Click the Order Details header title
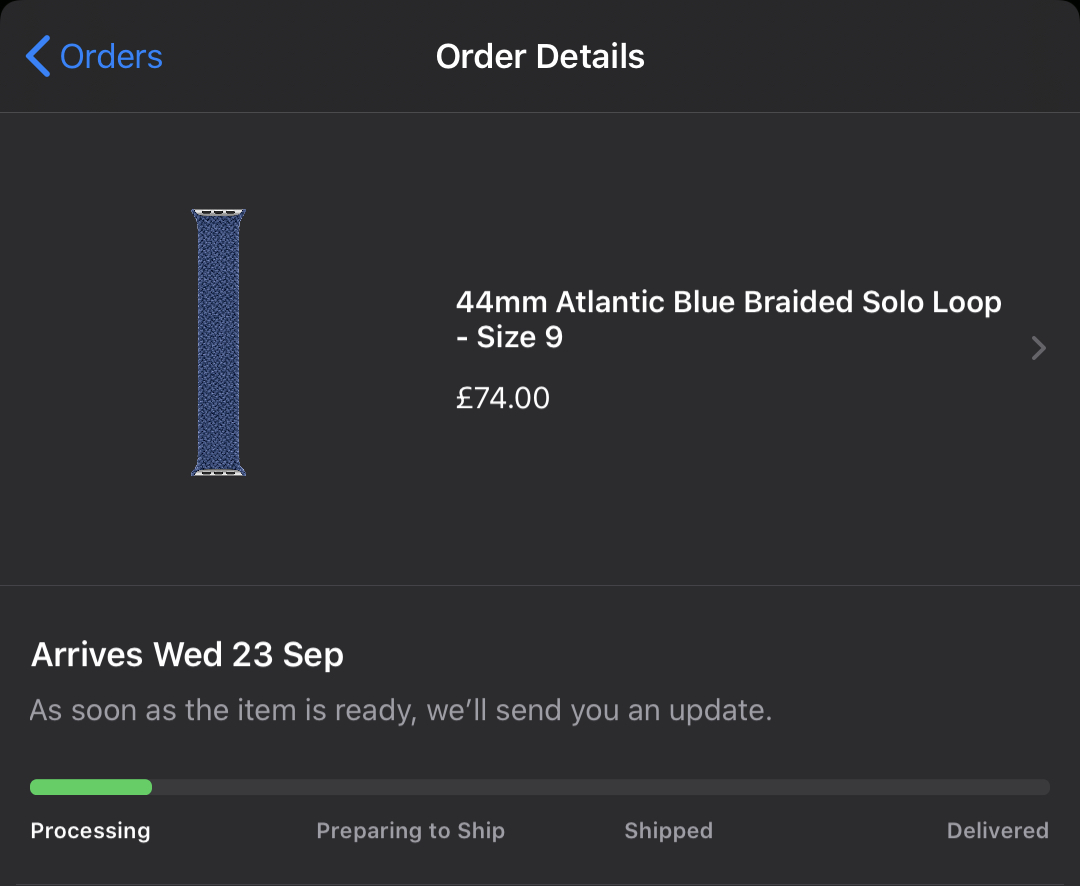The height and width of the screenshot is (886, 1080). pos(540,56)
